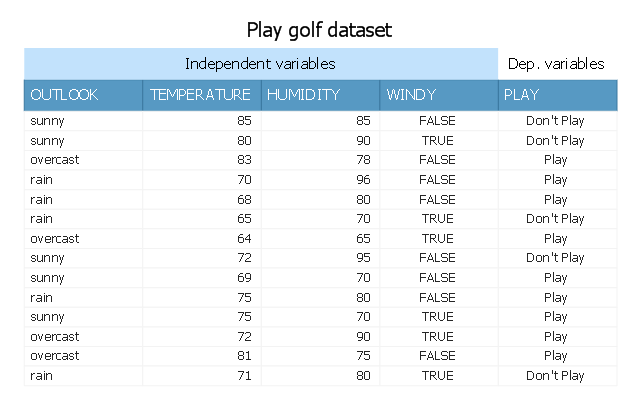
Task: Click the TEMPERATURE column header
Action: (200, 95)
